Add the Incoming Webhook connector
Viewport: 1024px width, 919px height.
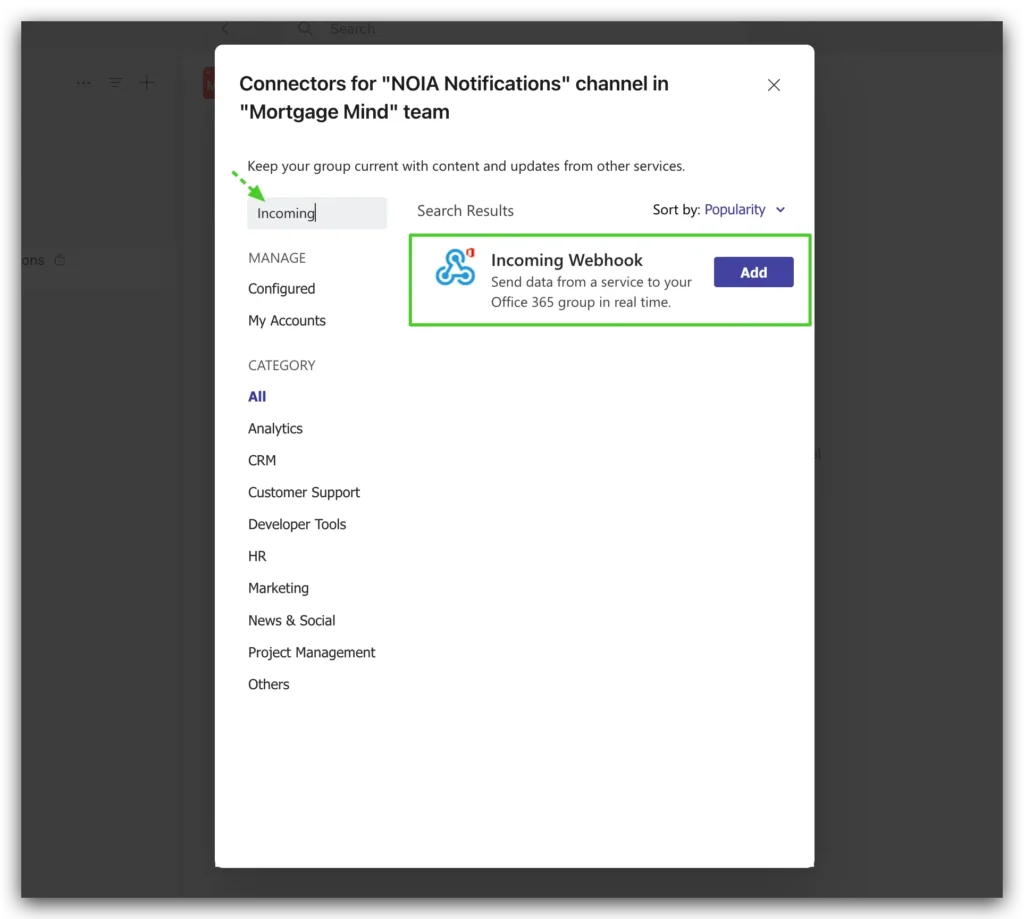pos(753,272)
